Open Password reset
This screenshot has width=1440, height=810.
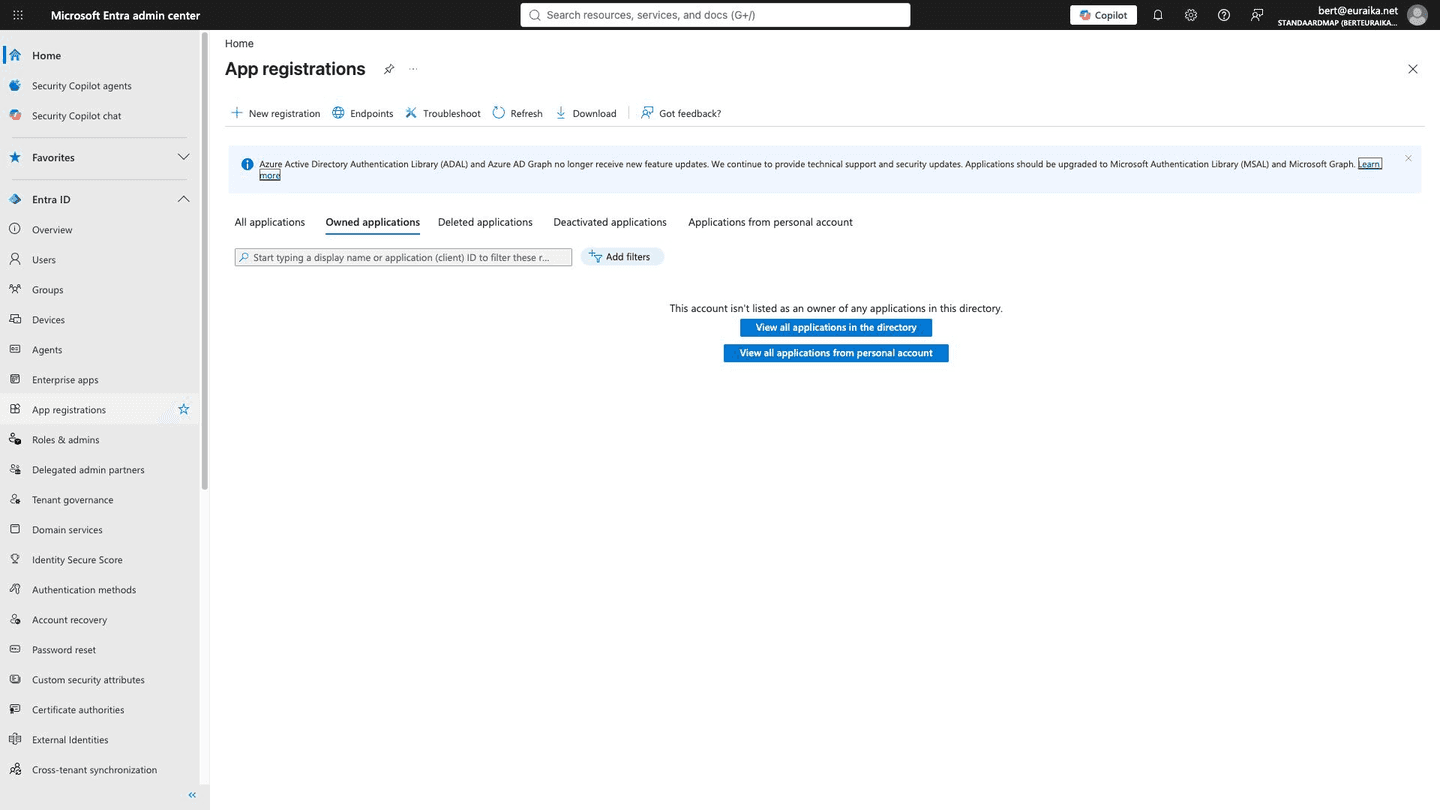100,650
